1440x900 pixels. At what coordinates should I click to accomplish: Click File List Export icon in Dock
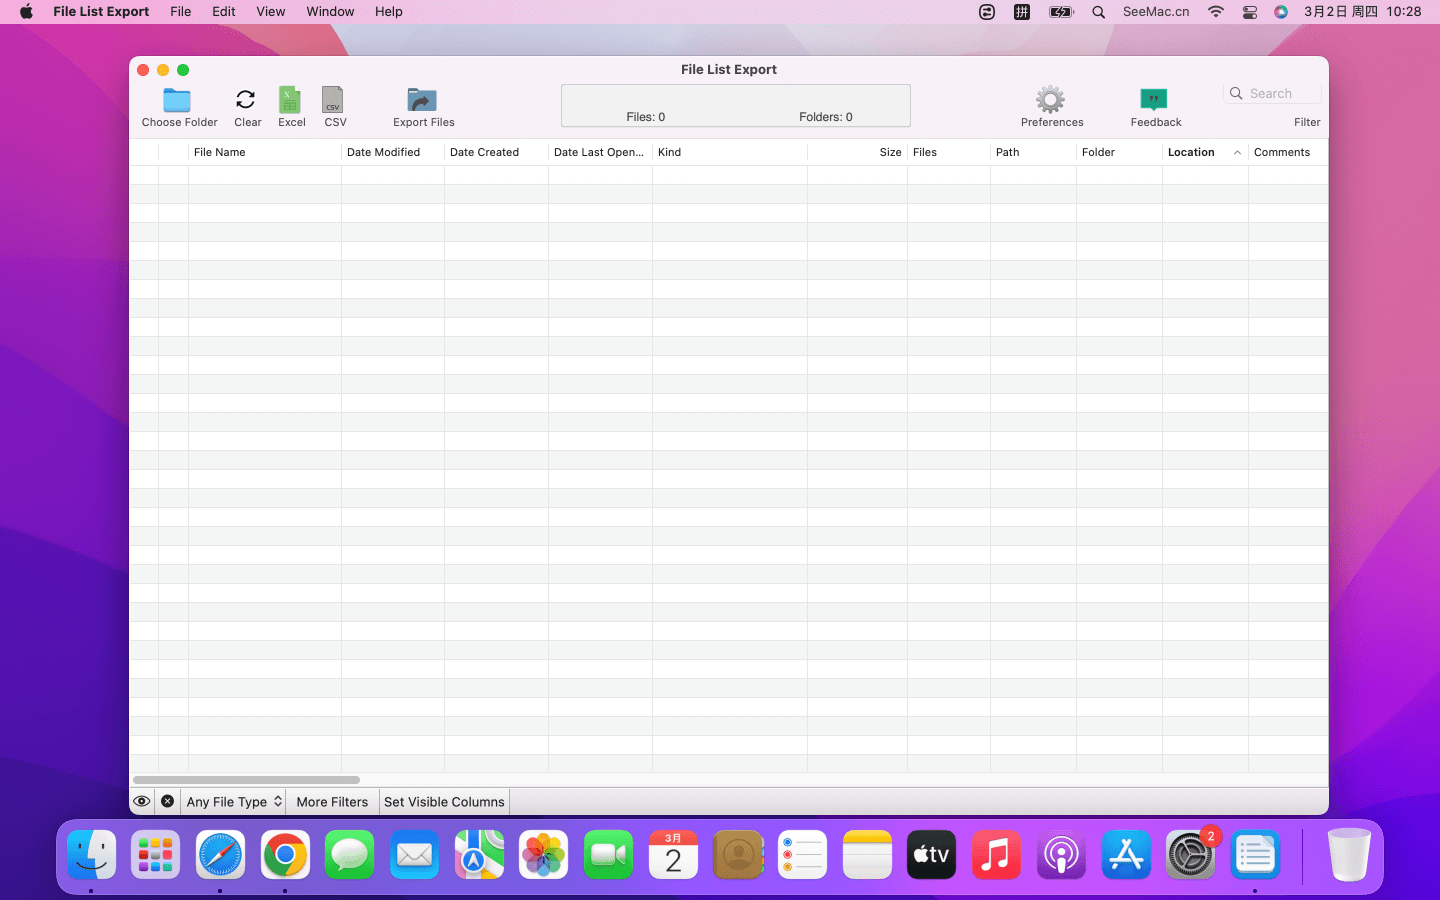(x=1255, y=855)
